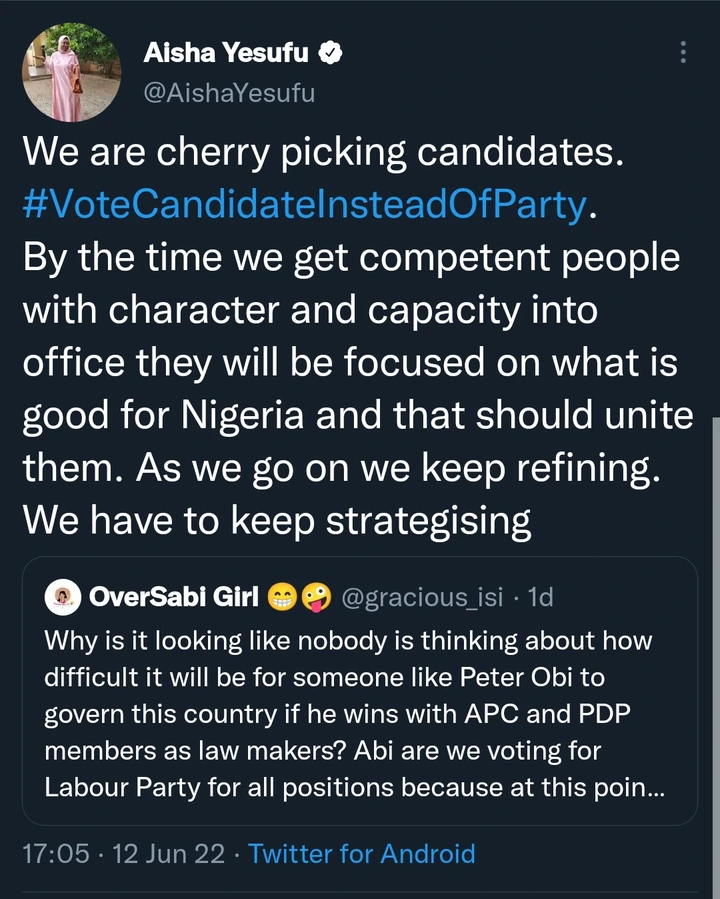Tap OverSabi Girl's small avatar icon
The height and width of the screenshot is (899, 720).
(62, 597)
